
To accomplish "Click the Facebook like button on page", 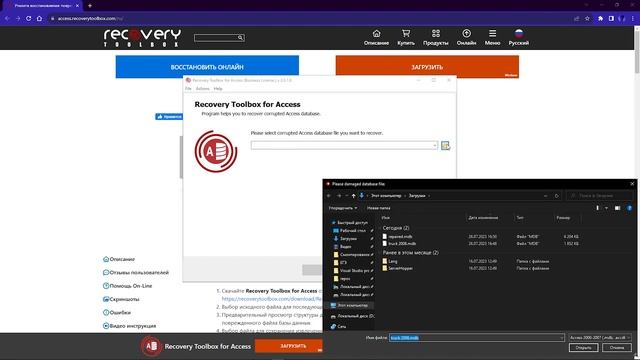I will point(169,117).
